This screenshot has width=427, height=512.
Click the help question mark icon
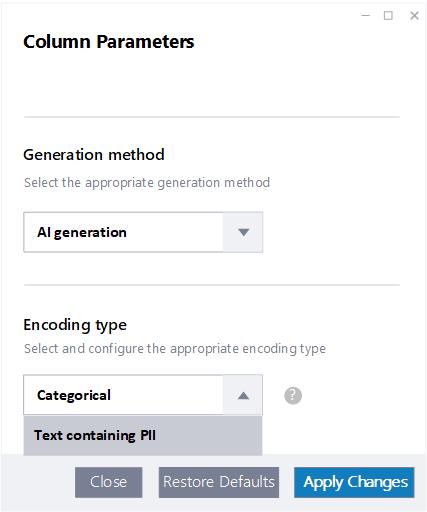click(x=293, y=396)
